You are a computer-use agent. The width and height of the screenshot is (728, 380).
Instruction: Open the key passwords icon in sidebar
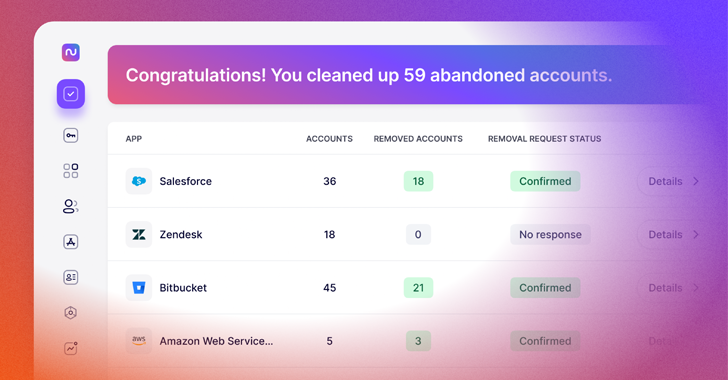71,136
